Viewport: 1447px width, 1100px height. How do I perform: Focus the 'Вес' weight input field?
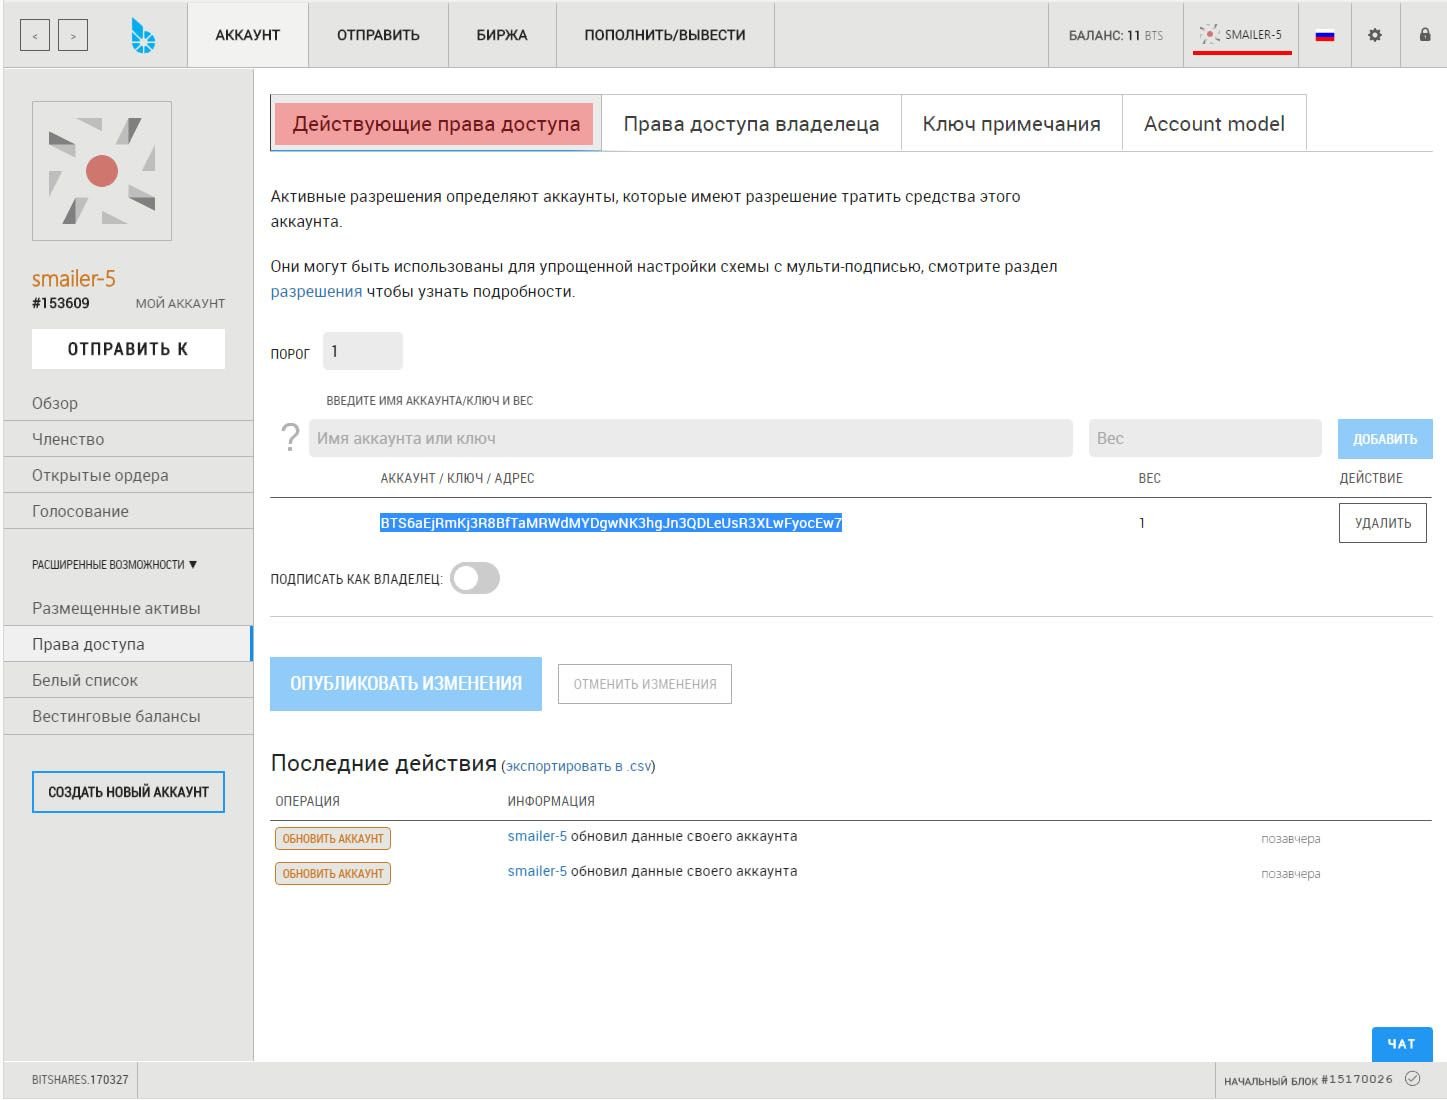1205,438
